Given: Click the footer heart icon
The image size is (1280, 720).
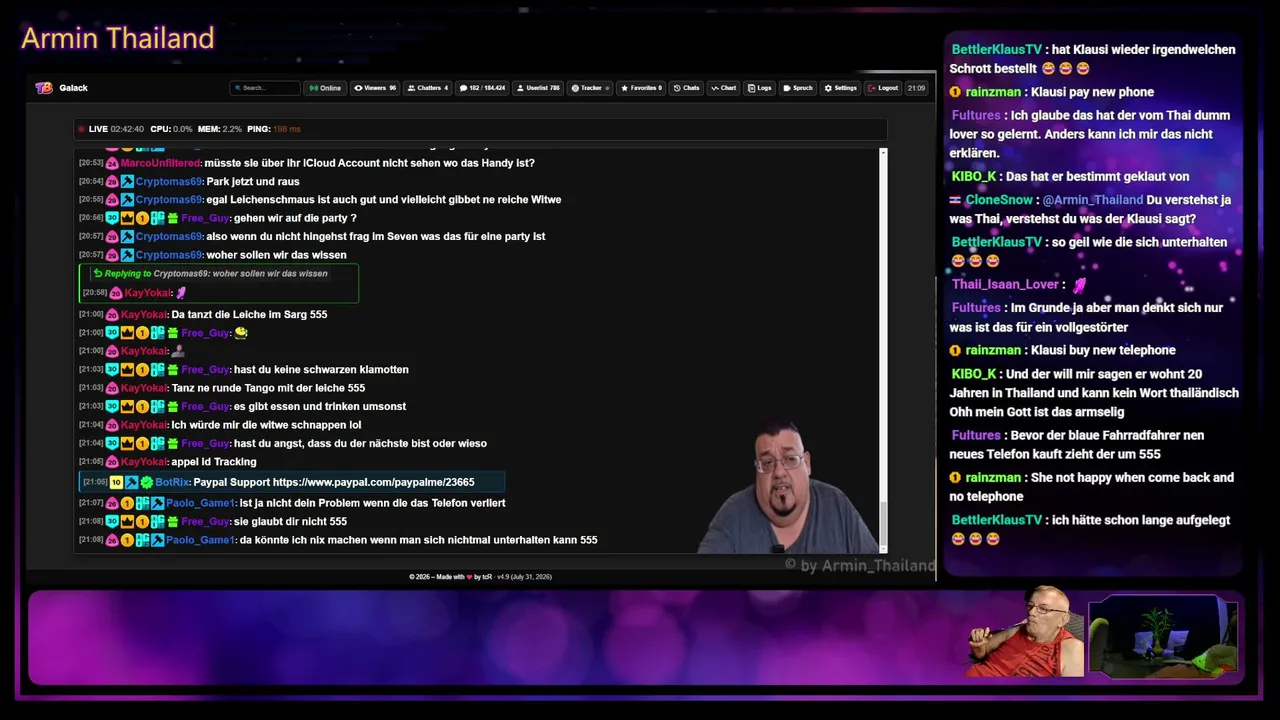Looking at the screenshot, I should [x=470, y=577].
